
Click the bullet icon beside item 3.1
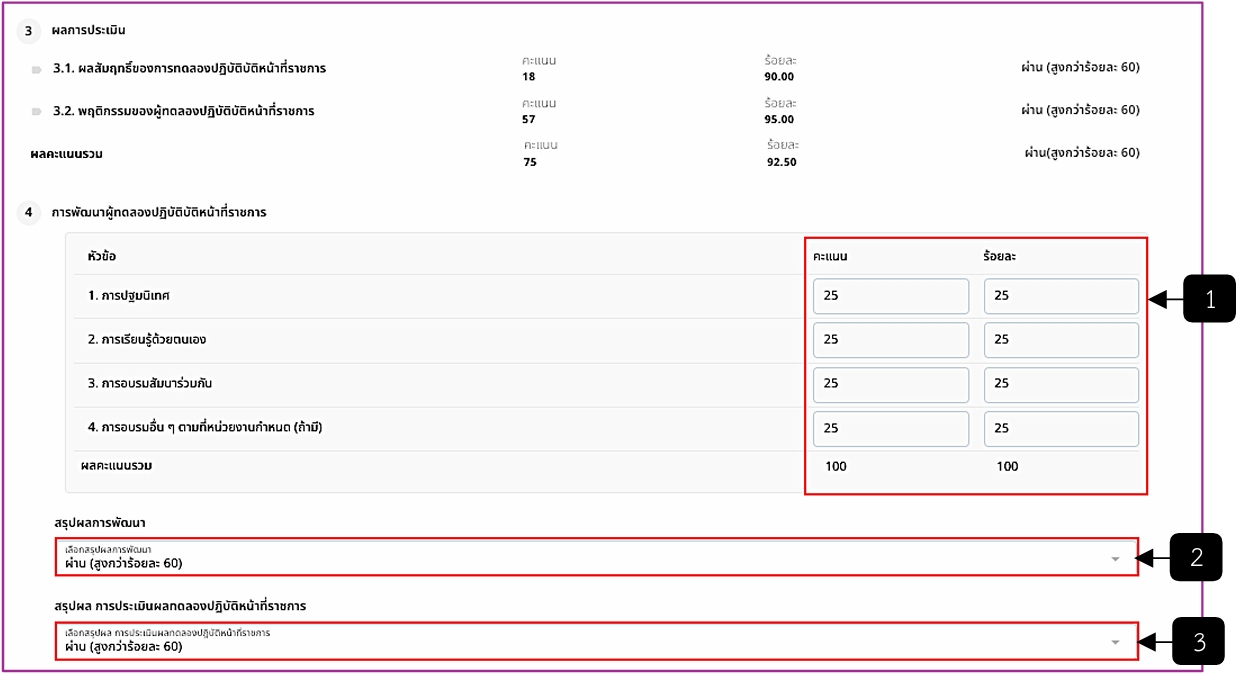[36, 69]
